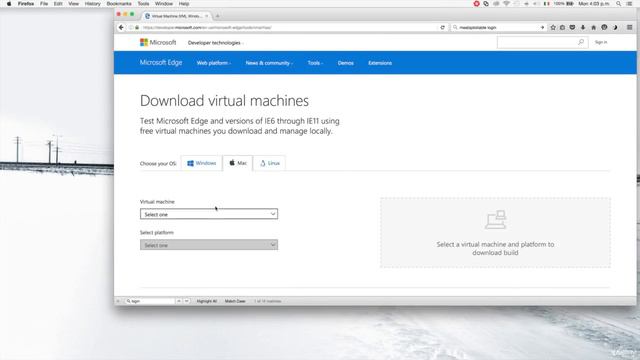Open the Help menu
640x360 pixels.
[184, 4]
